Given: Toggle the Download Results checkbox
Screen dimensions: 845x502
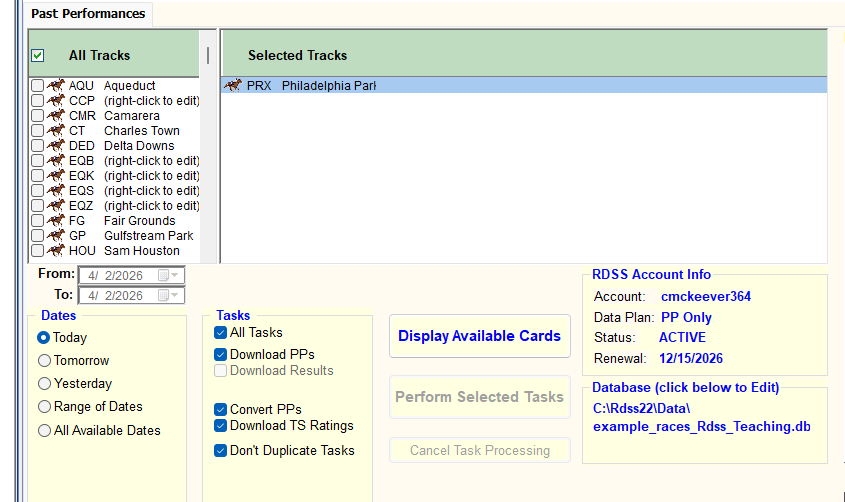Looking at the screenshot, I should point(220,371).
